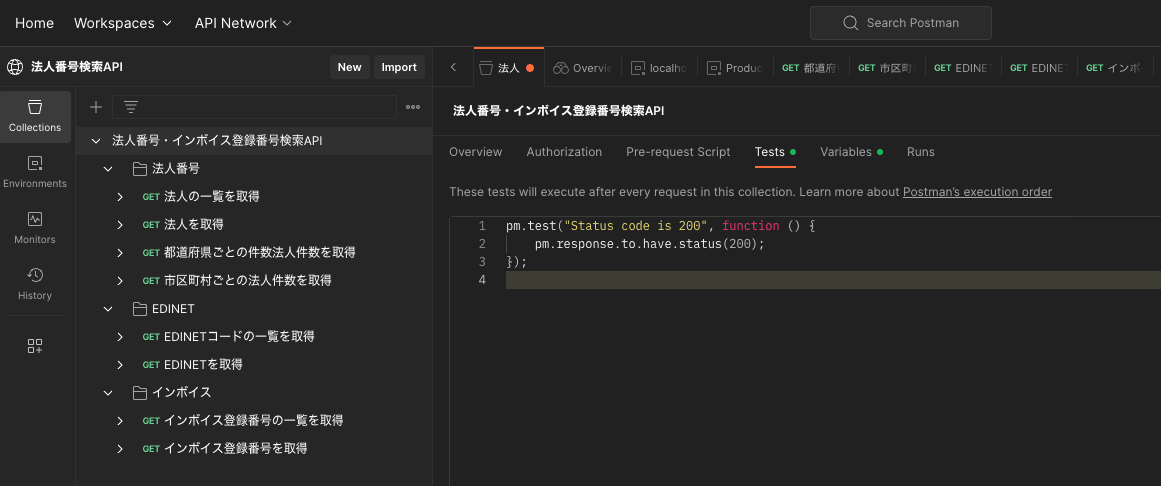This screenshot has height=486, width=1161.
Task: Click the back arrow before tabs
Action: tap(453, 67)
